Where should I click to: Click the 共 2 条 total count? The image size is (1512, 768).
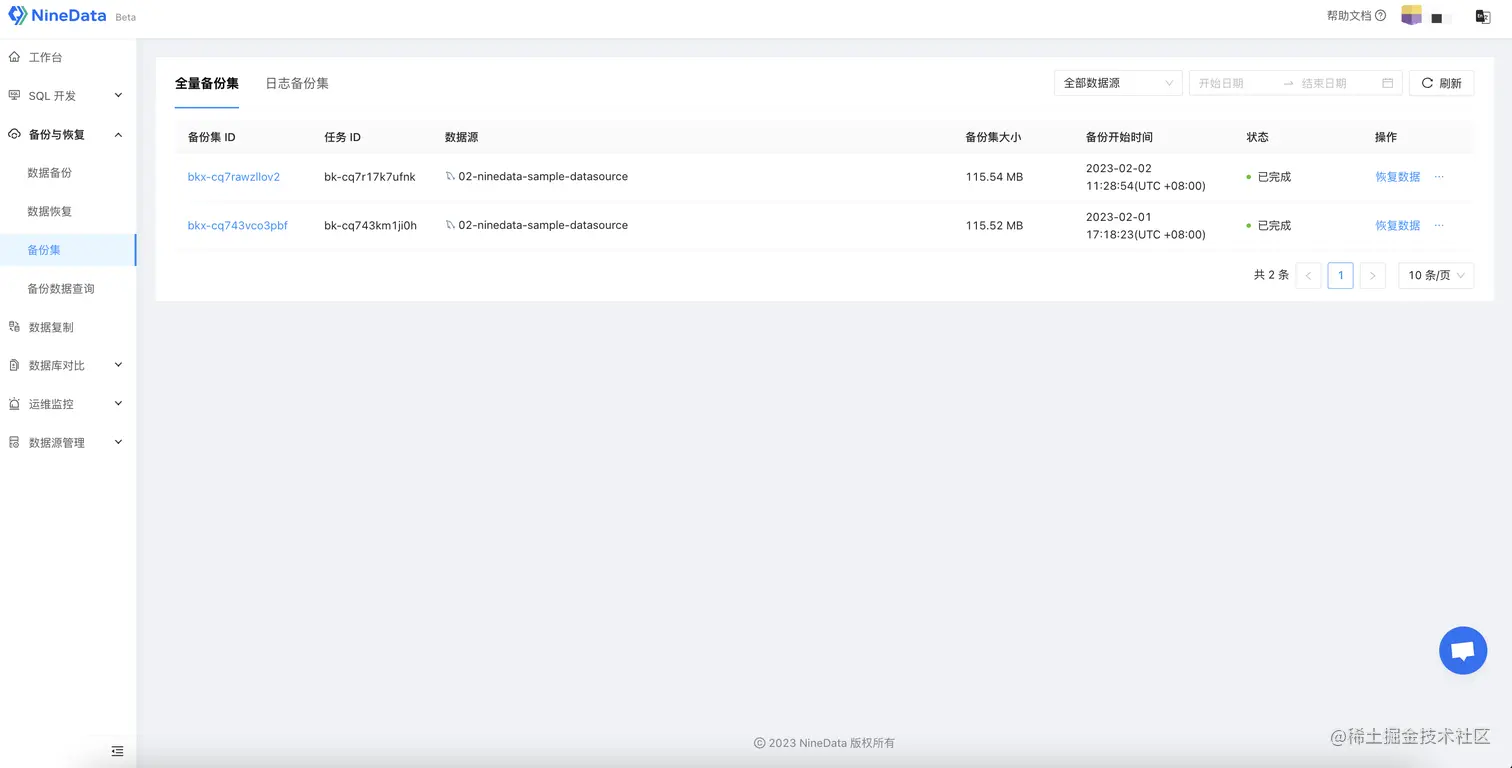(x=1271, y=275)
